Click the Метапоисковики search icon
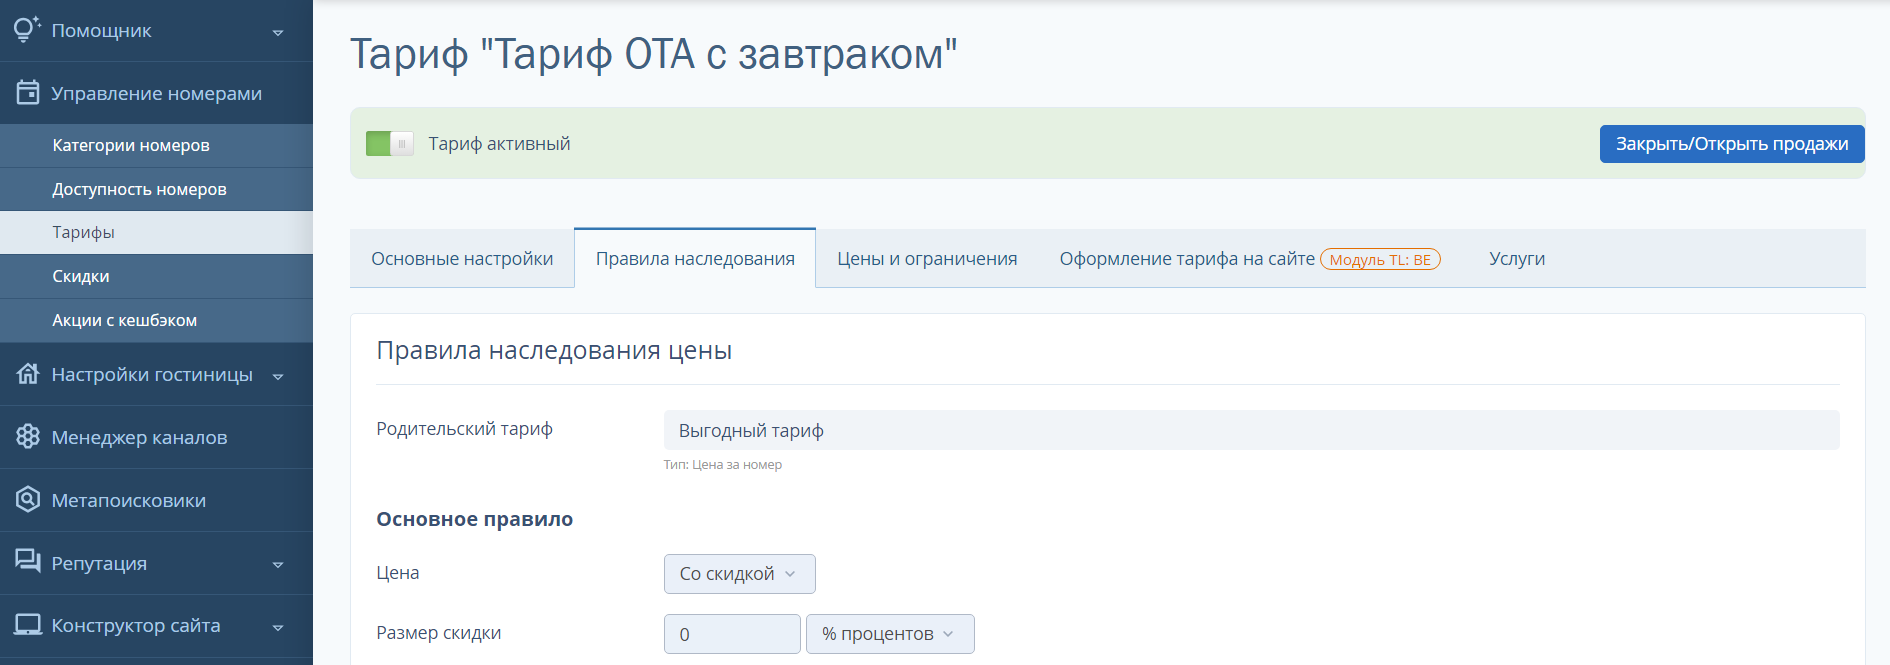 tap(28, 500)
